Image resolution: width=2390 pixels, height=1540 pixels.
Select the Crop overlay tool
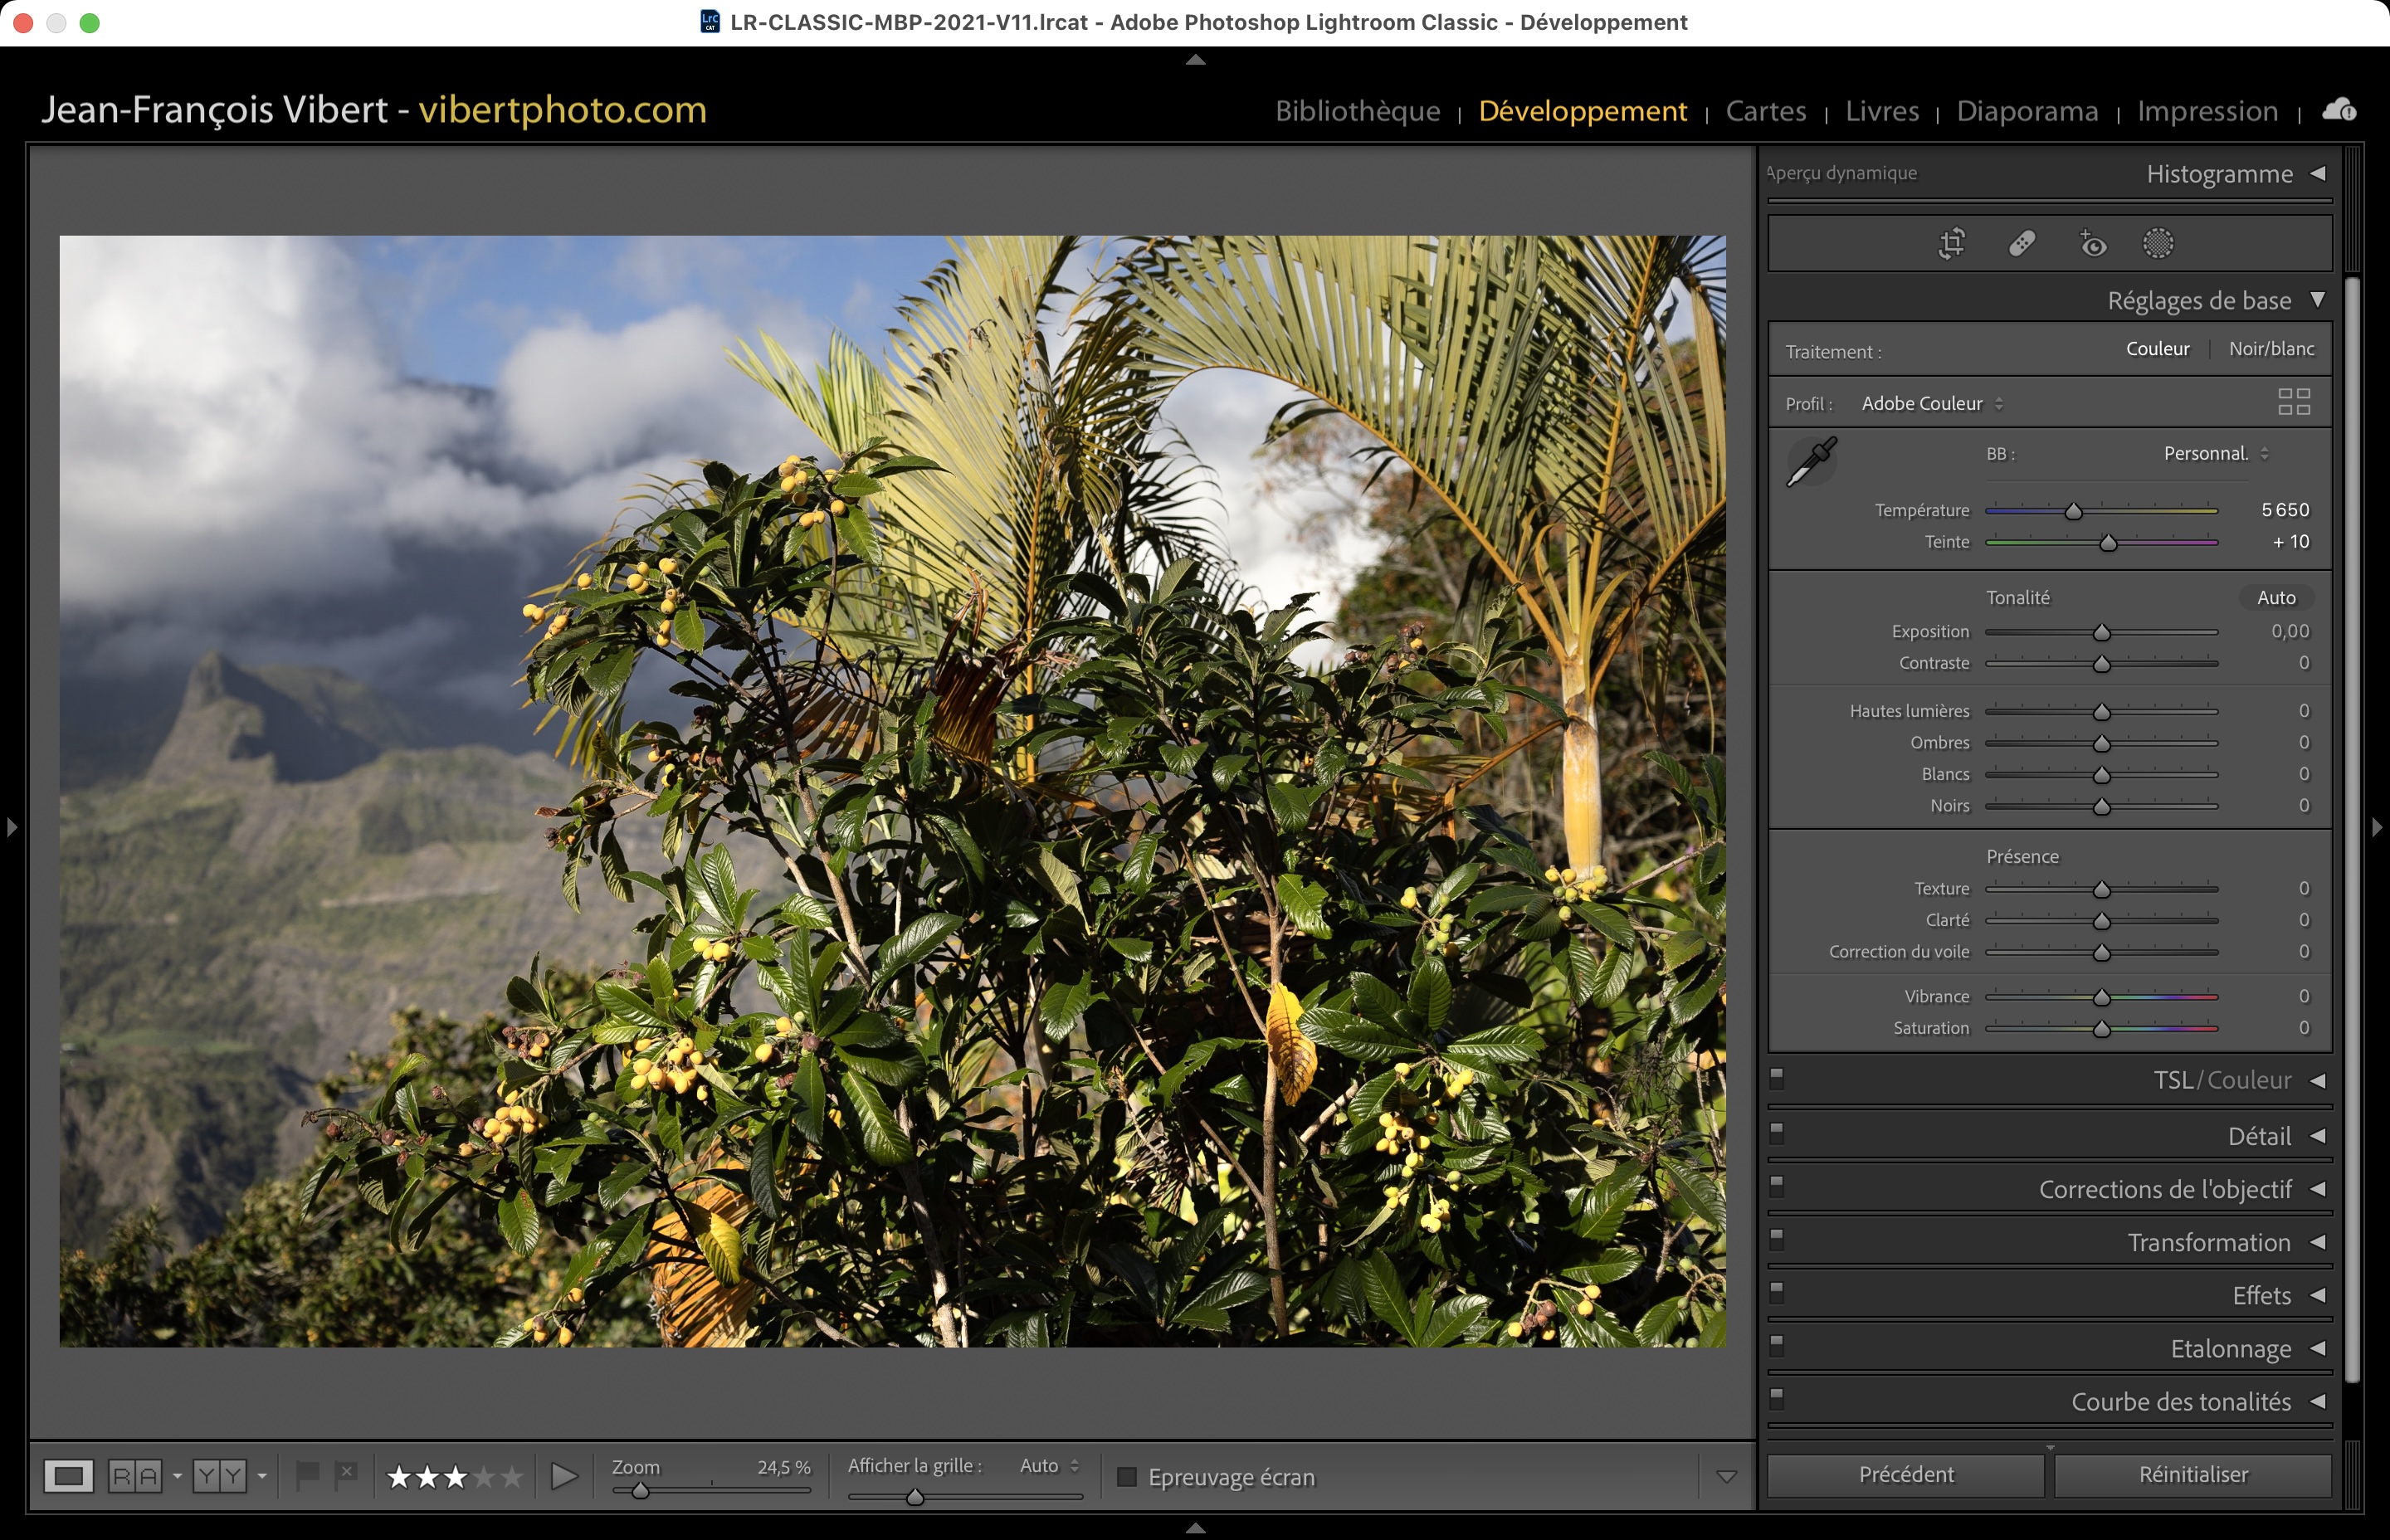coord(1951,243)
